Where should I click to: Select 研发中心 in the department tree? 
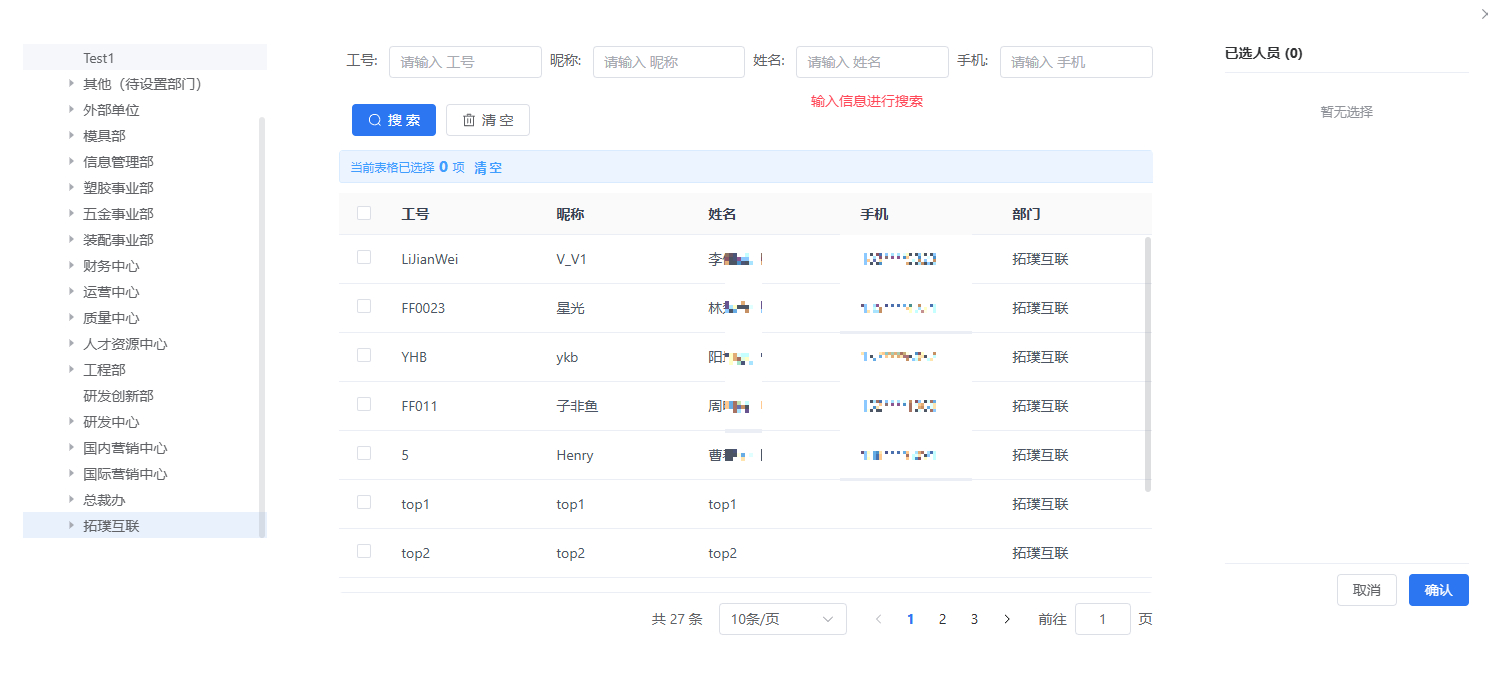111,422
